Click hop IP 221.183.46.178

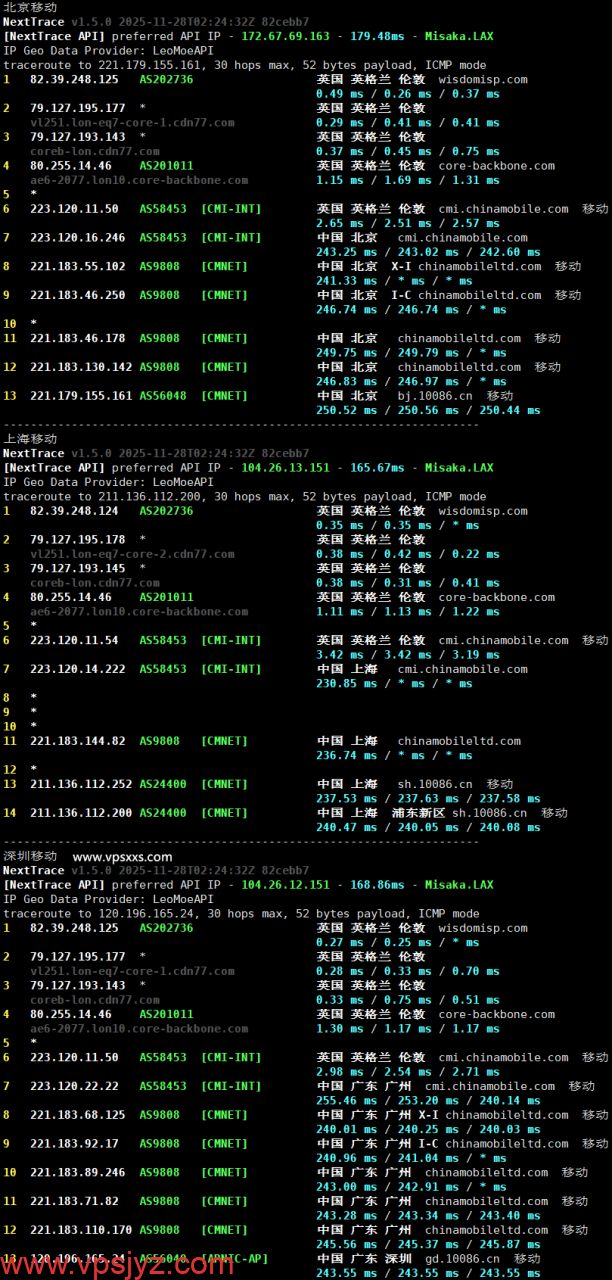(x=78, y=339)
